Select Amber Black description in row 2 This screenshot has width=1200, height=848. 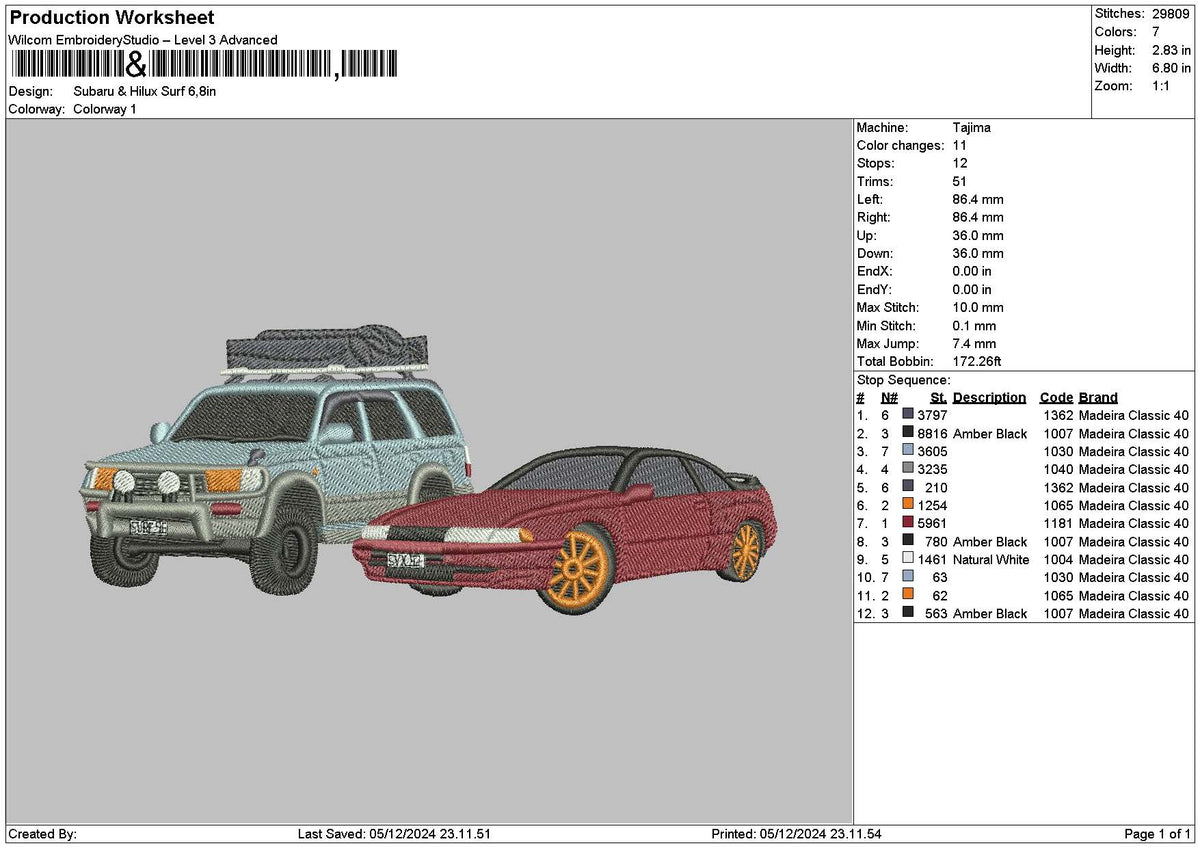point(990,434)
